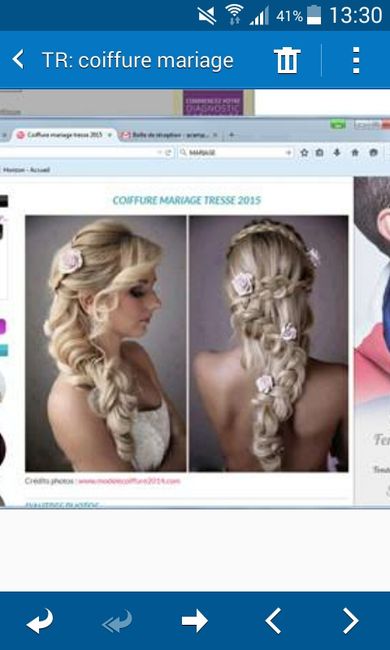Tap the reply arrow in the bottom bar
This screenshot has height=650, width=390.
coord(40,621)
